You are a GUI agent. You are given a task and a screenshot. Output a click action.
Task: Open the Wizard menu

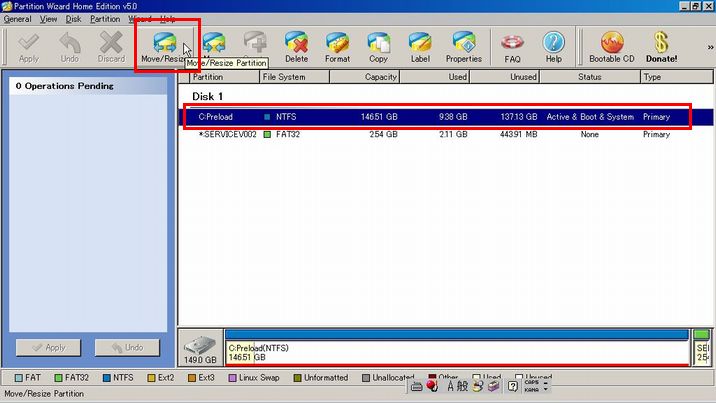139,19
